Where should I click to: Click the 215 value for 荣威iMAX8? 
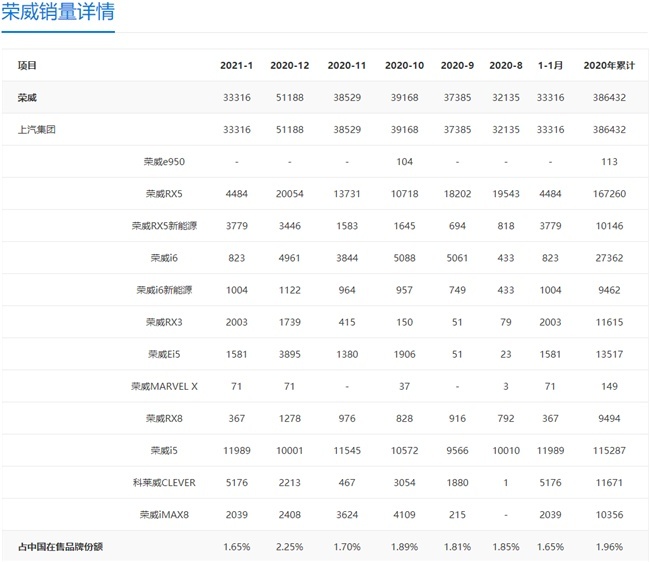[x=457, y=515]
